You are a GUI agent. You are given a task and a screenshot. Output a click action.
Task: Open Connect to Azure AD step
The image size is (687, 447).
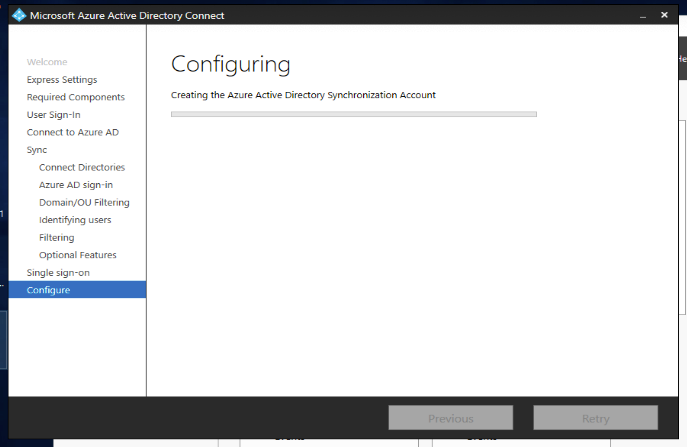pos(72,132)
